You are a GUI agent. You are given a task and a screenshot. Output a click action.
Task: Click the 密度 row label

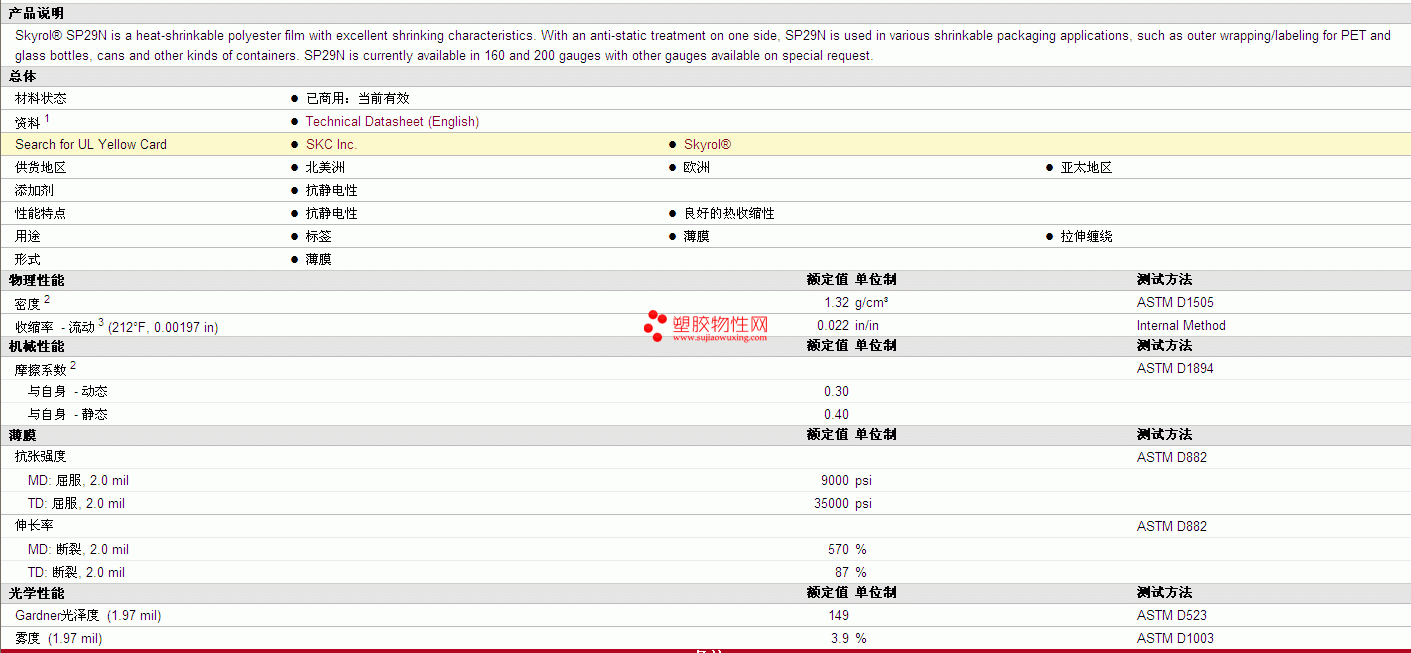[x=28, y=303]
